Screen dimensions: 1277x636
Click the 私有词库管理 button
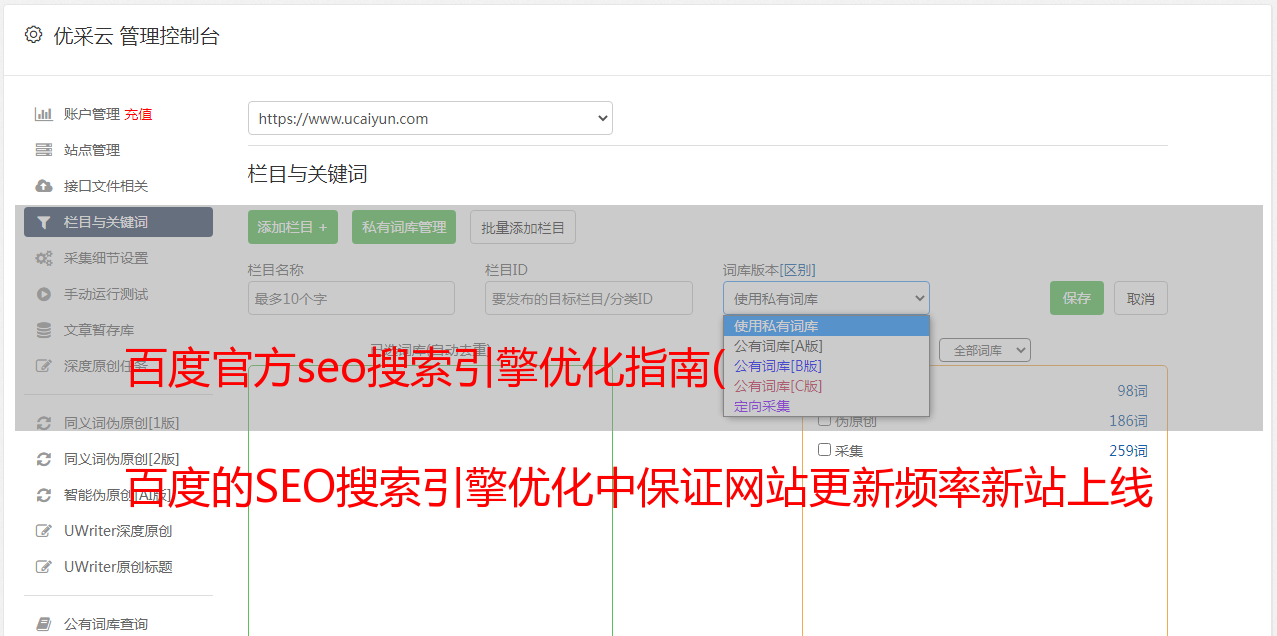[x=404, y=227]
